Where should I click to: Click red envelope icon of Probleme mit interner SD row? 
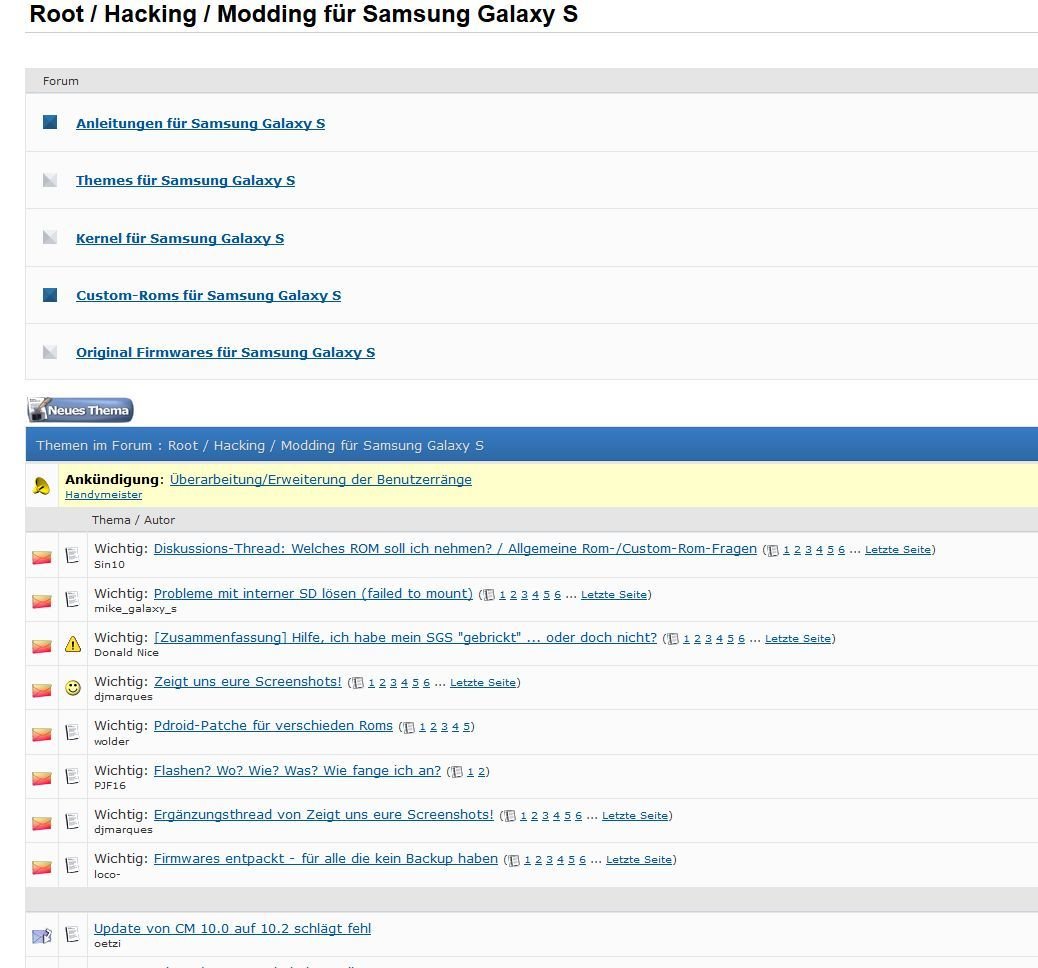[42, 601]
